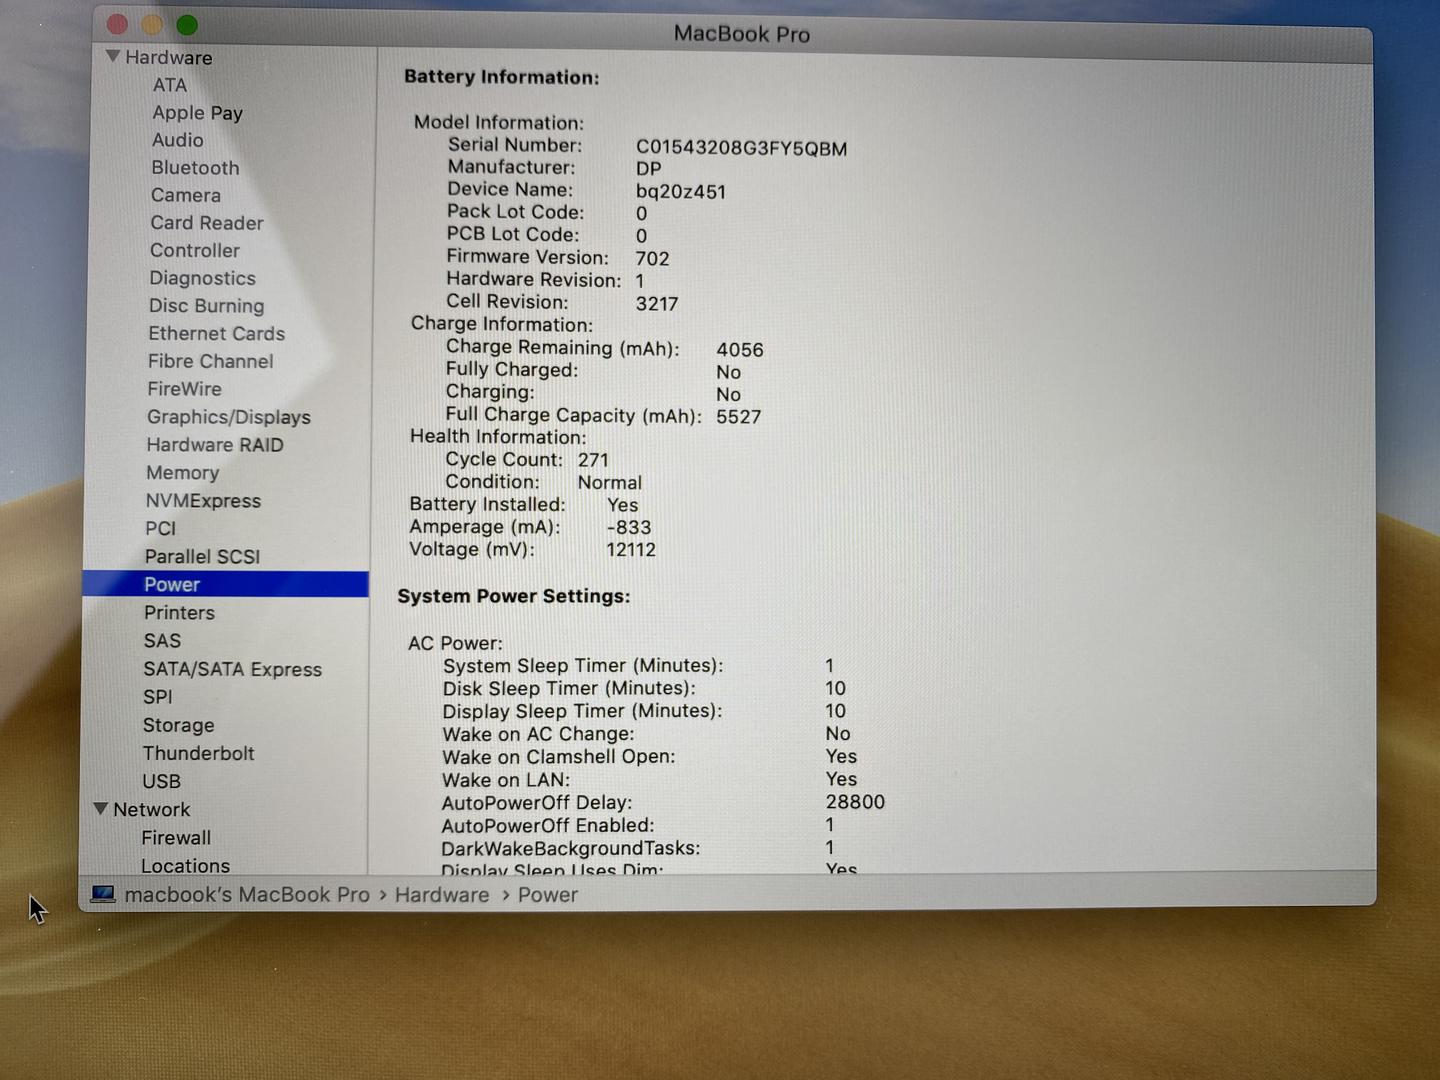Click the Network category label
The image size is (1440, 1080).
point(151,809)
